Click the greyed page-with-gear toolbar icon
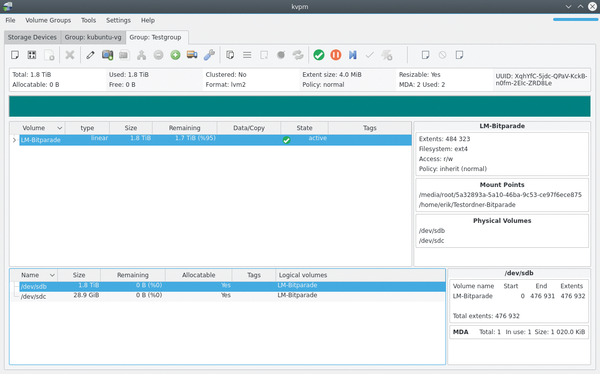600x374 pixels. [49, 55]
